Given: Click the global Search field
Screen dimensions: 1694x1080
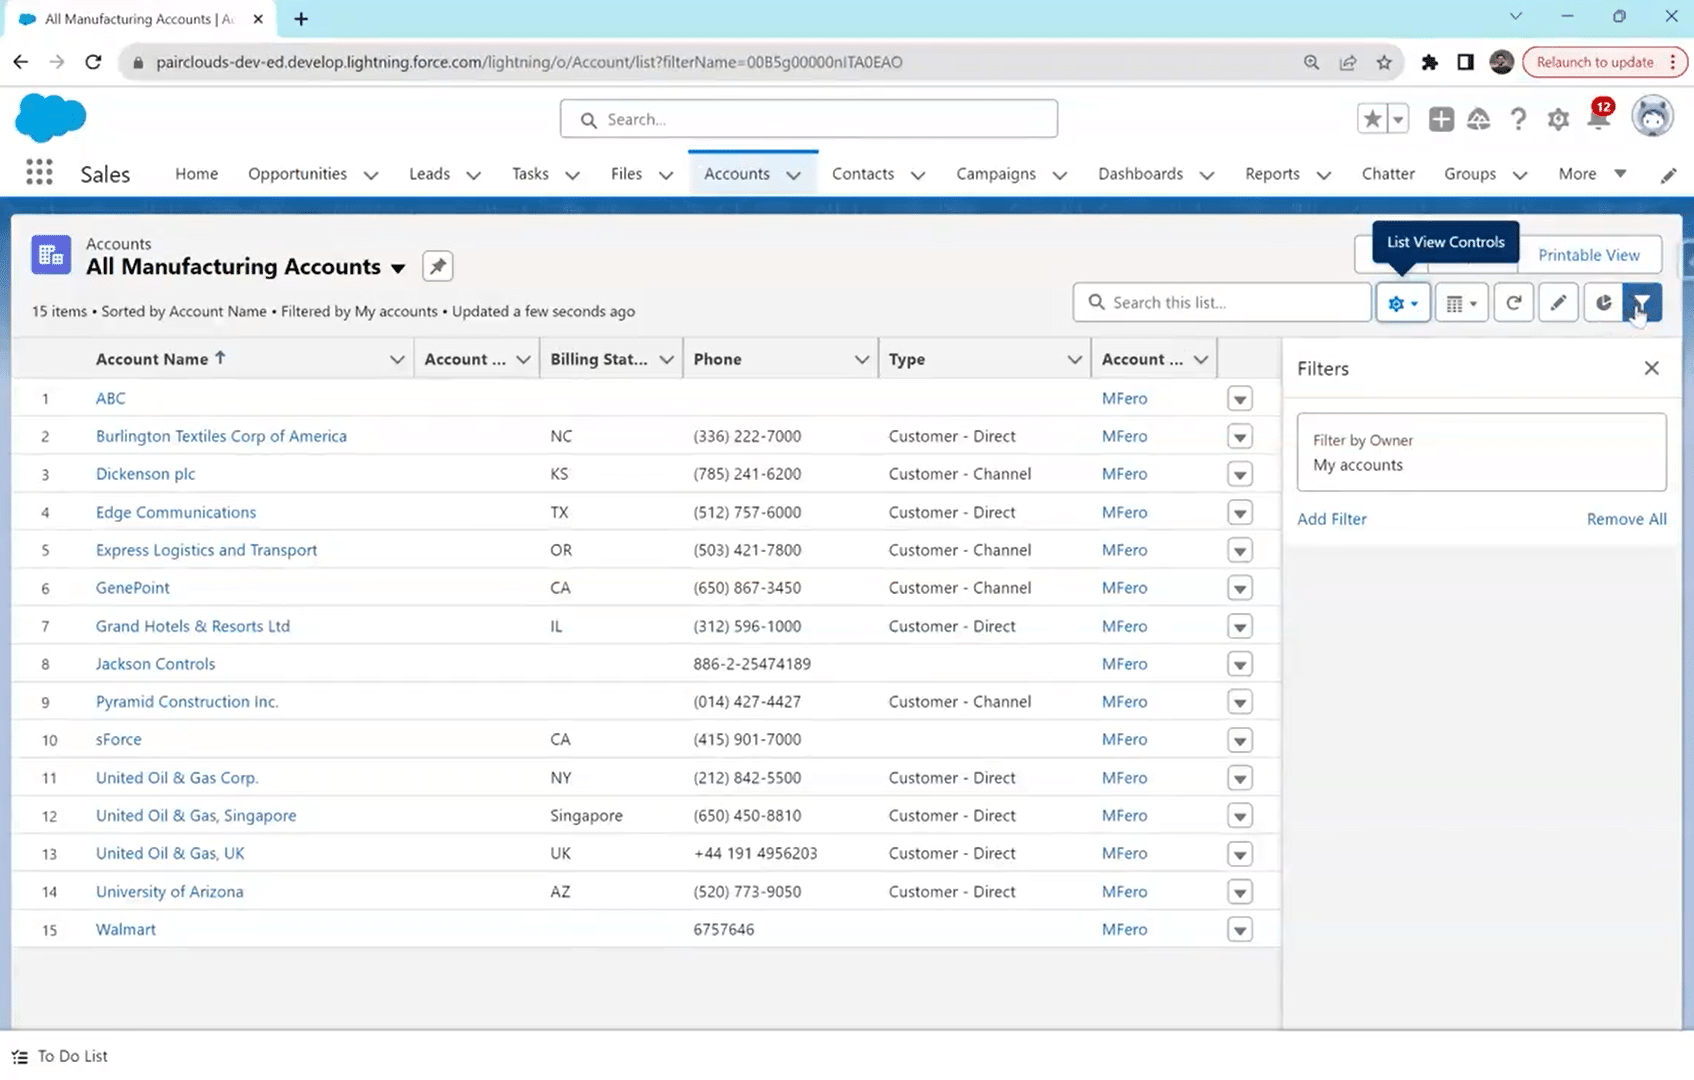Looking at the screenshot, I should click(x=809, y=119).
